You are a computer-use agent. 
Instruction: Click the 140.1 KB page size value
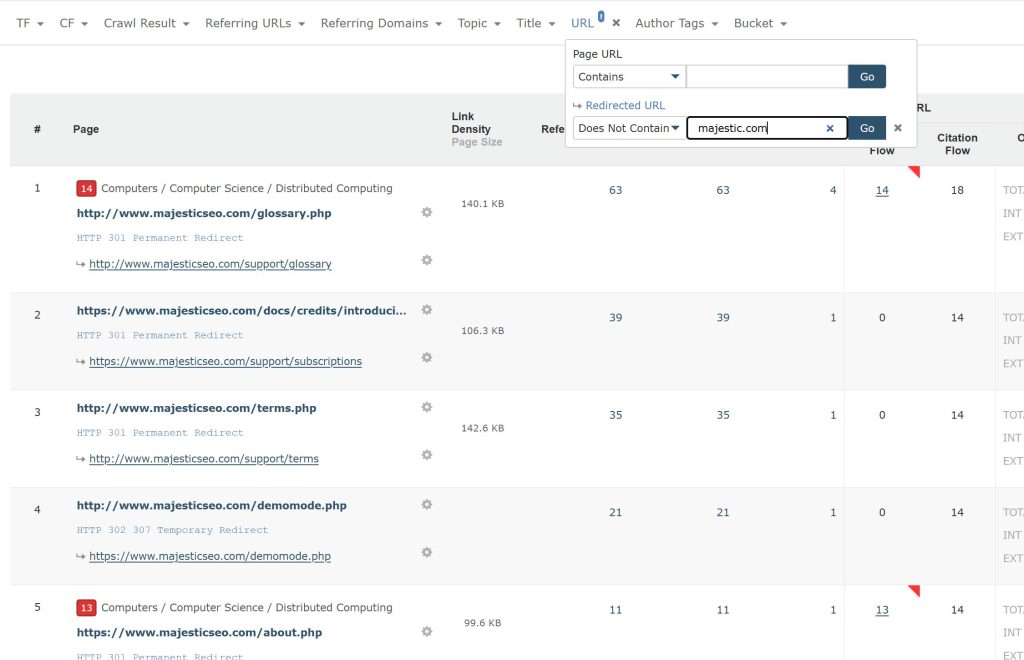[x=483, y=204]
